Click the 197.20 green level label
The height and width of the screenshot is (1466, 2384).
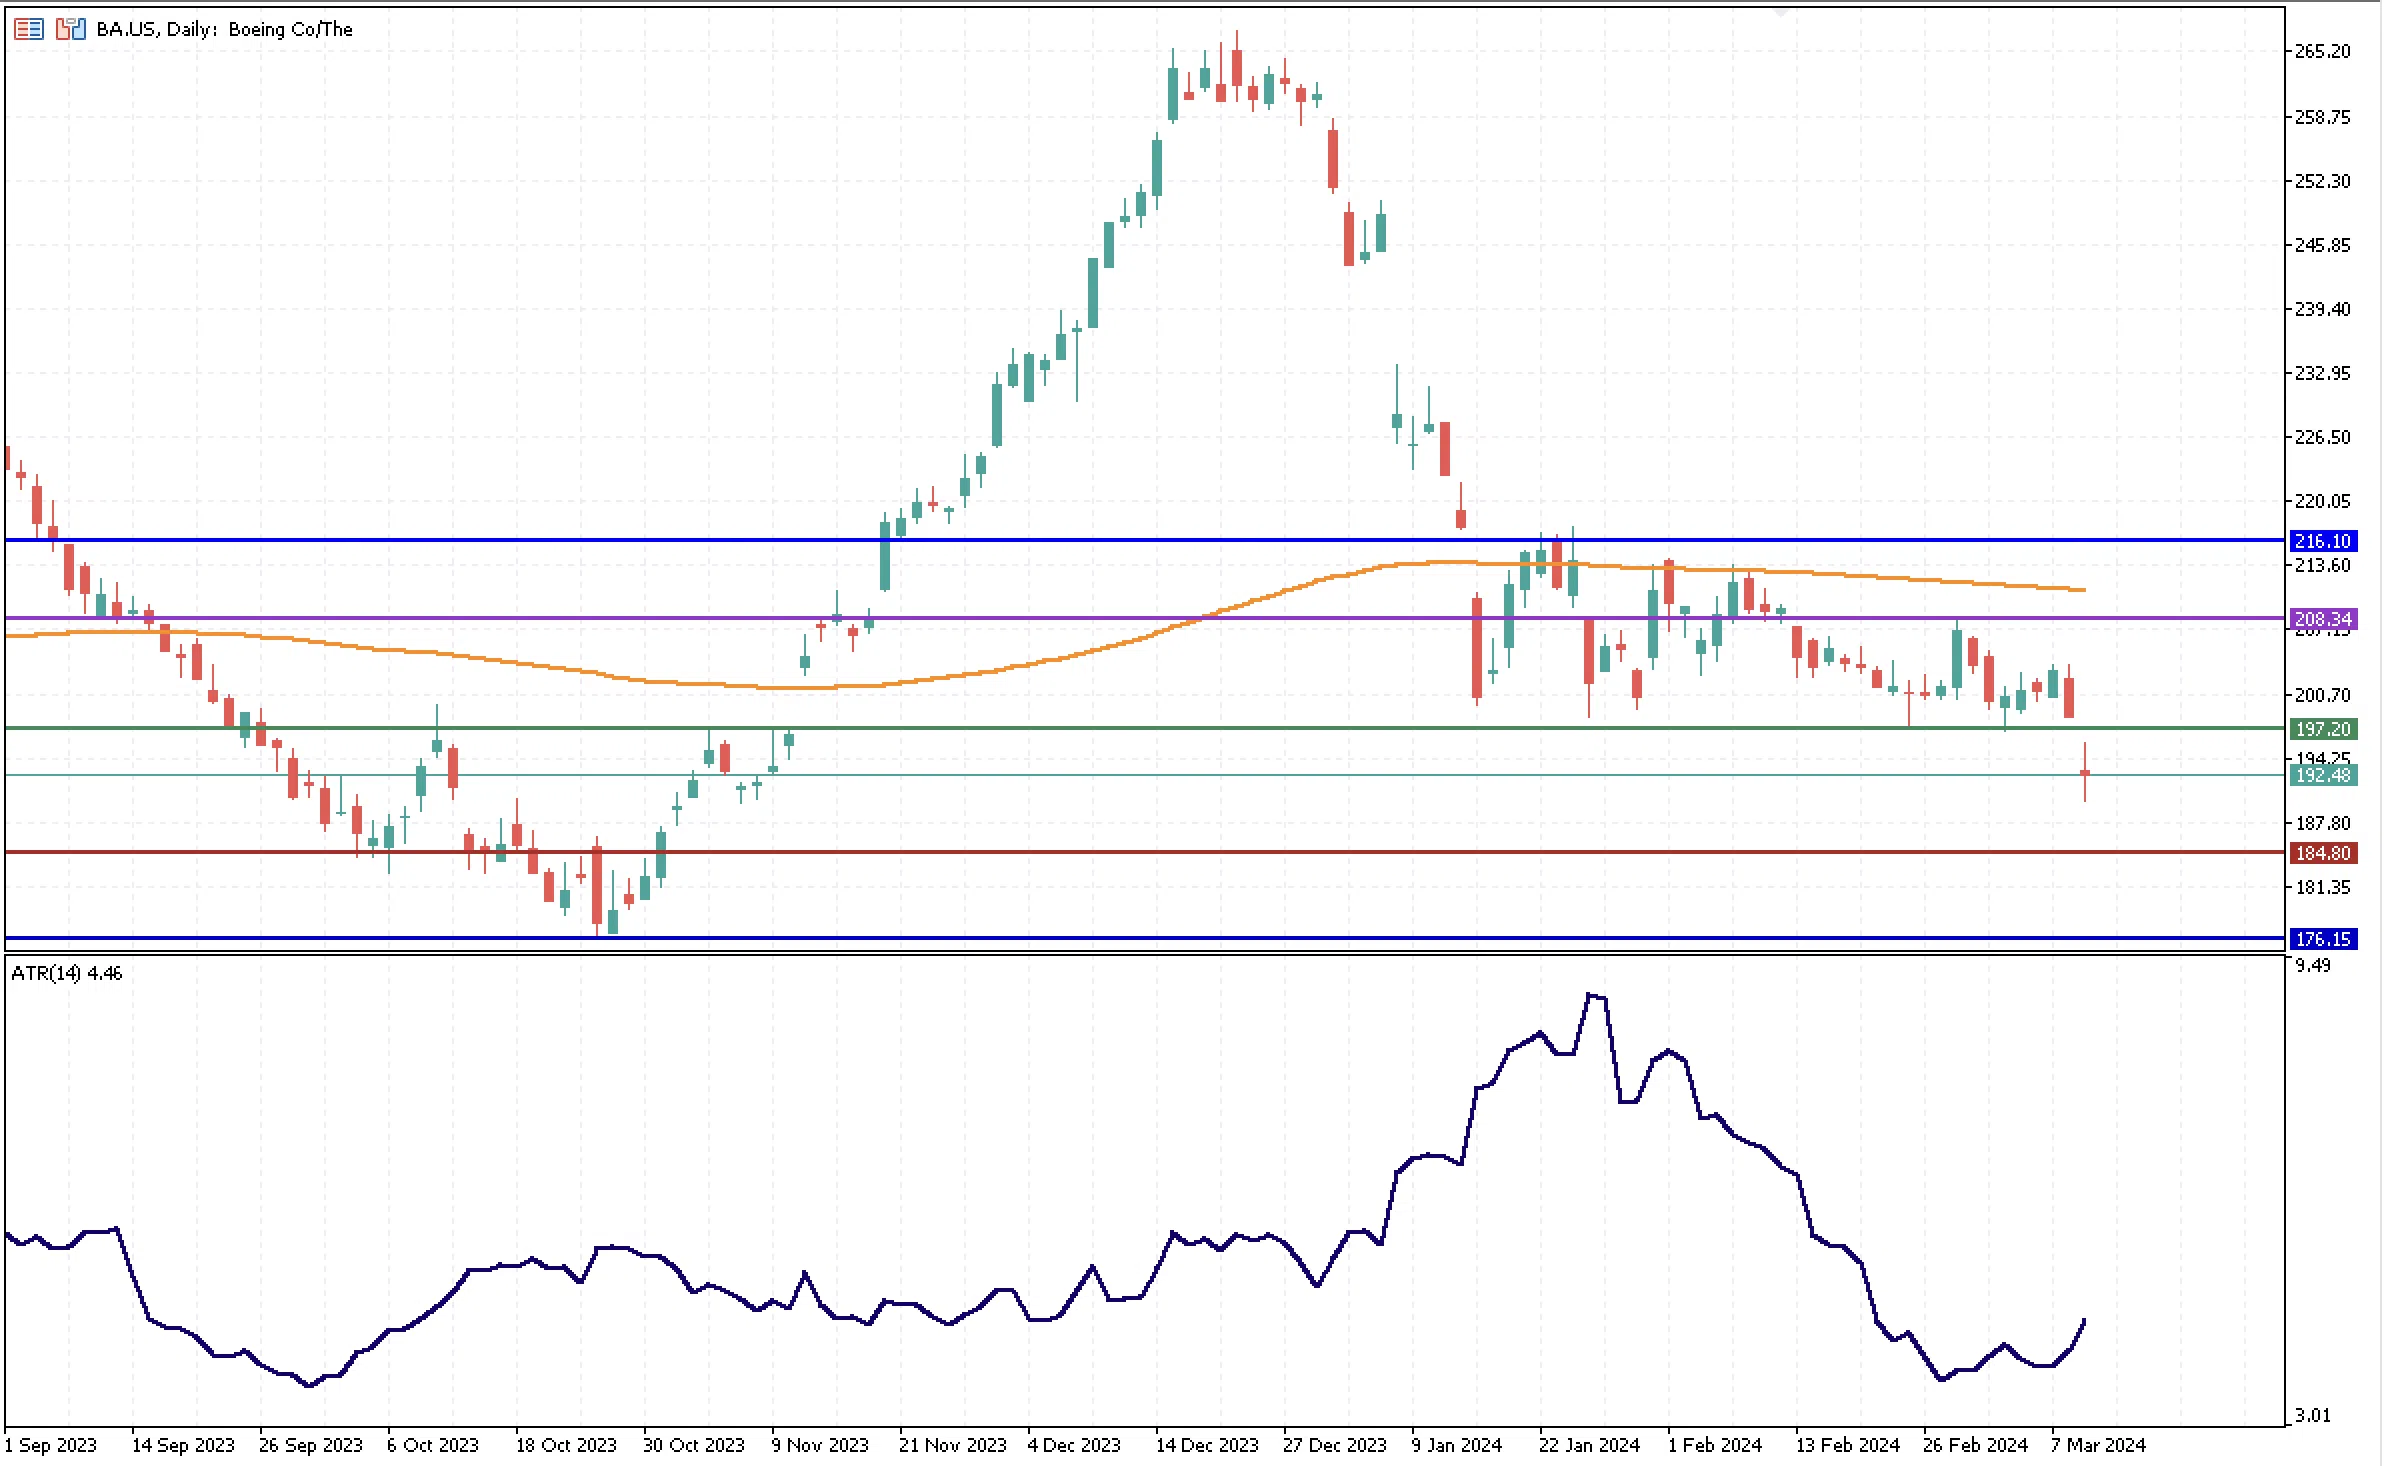pyautogui.click(x=2322, y=729)
